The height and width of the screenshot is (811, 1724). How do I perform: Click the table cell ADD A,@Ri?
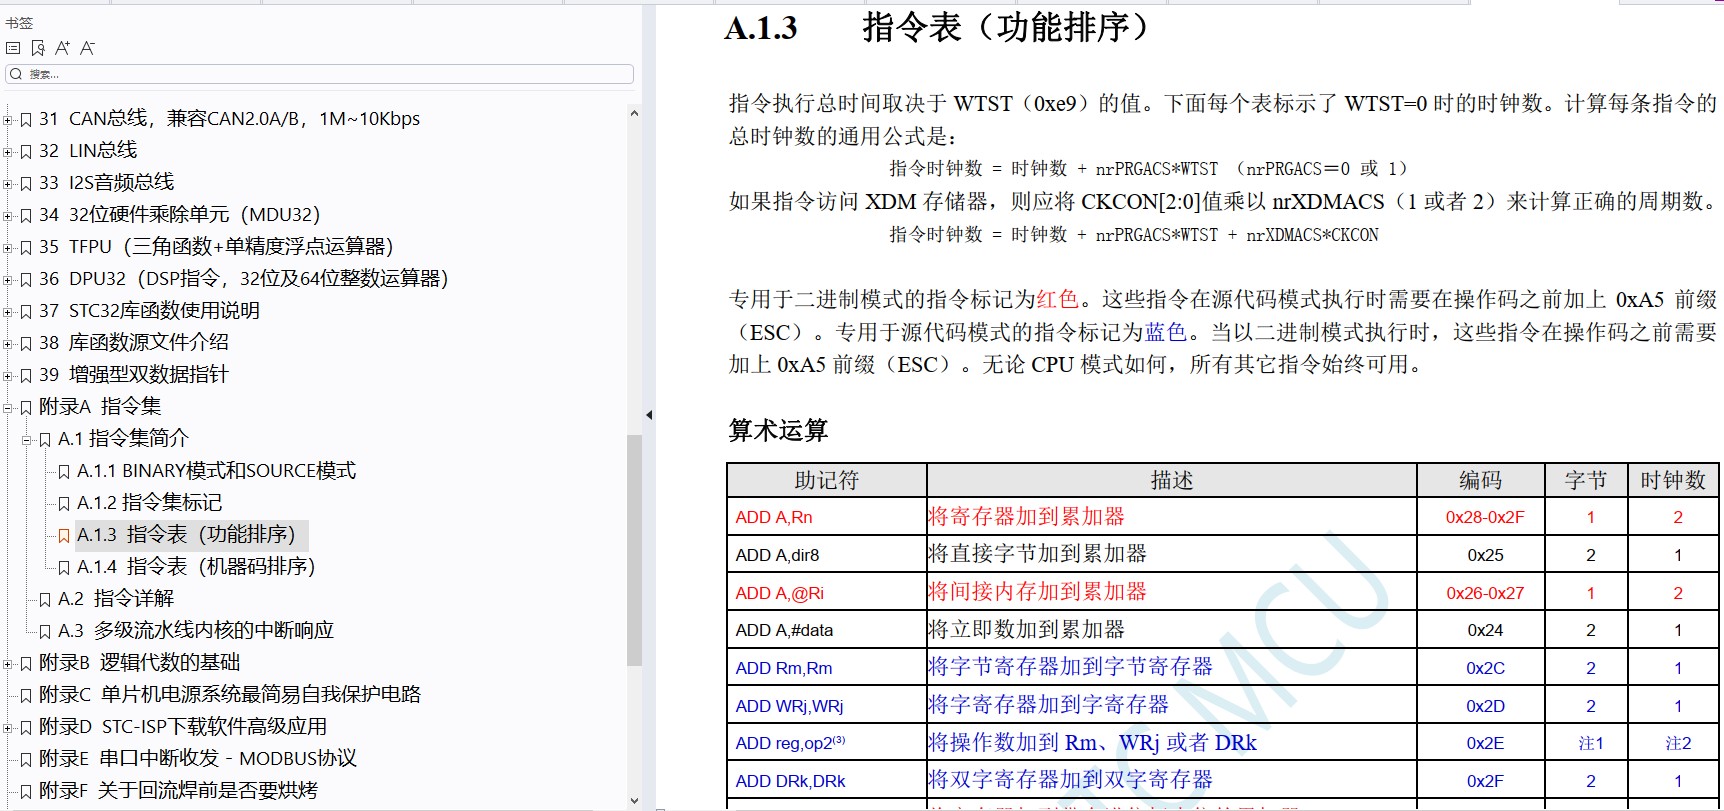click(827, 593)
